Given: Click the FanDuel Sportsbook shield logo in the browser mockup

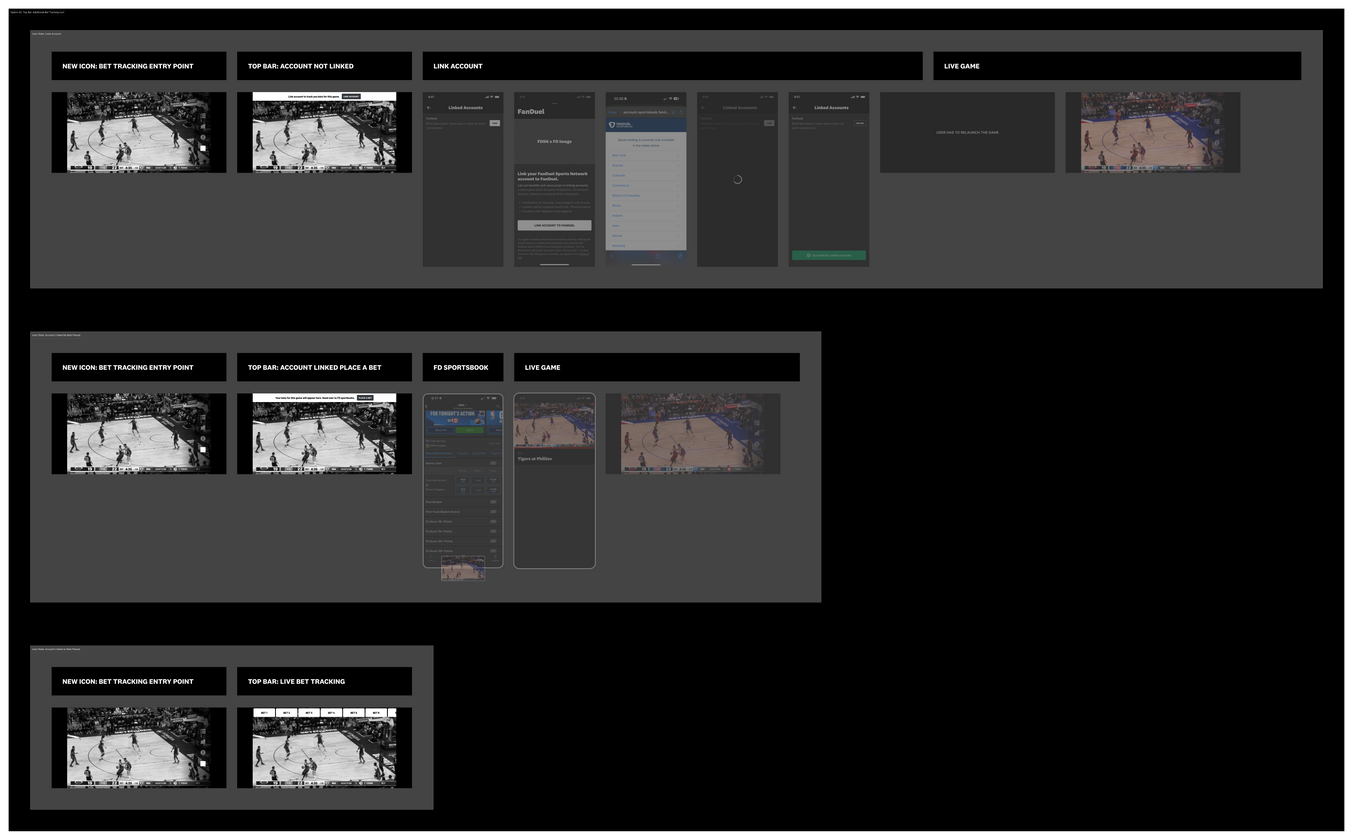Looking at the screenshot, I should [x=613, y=125].
